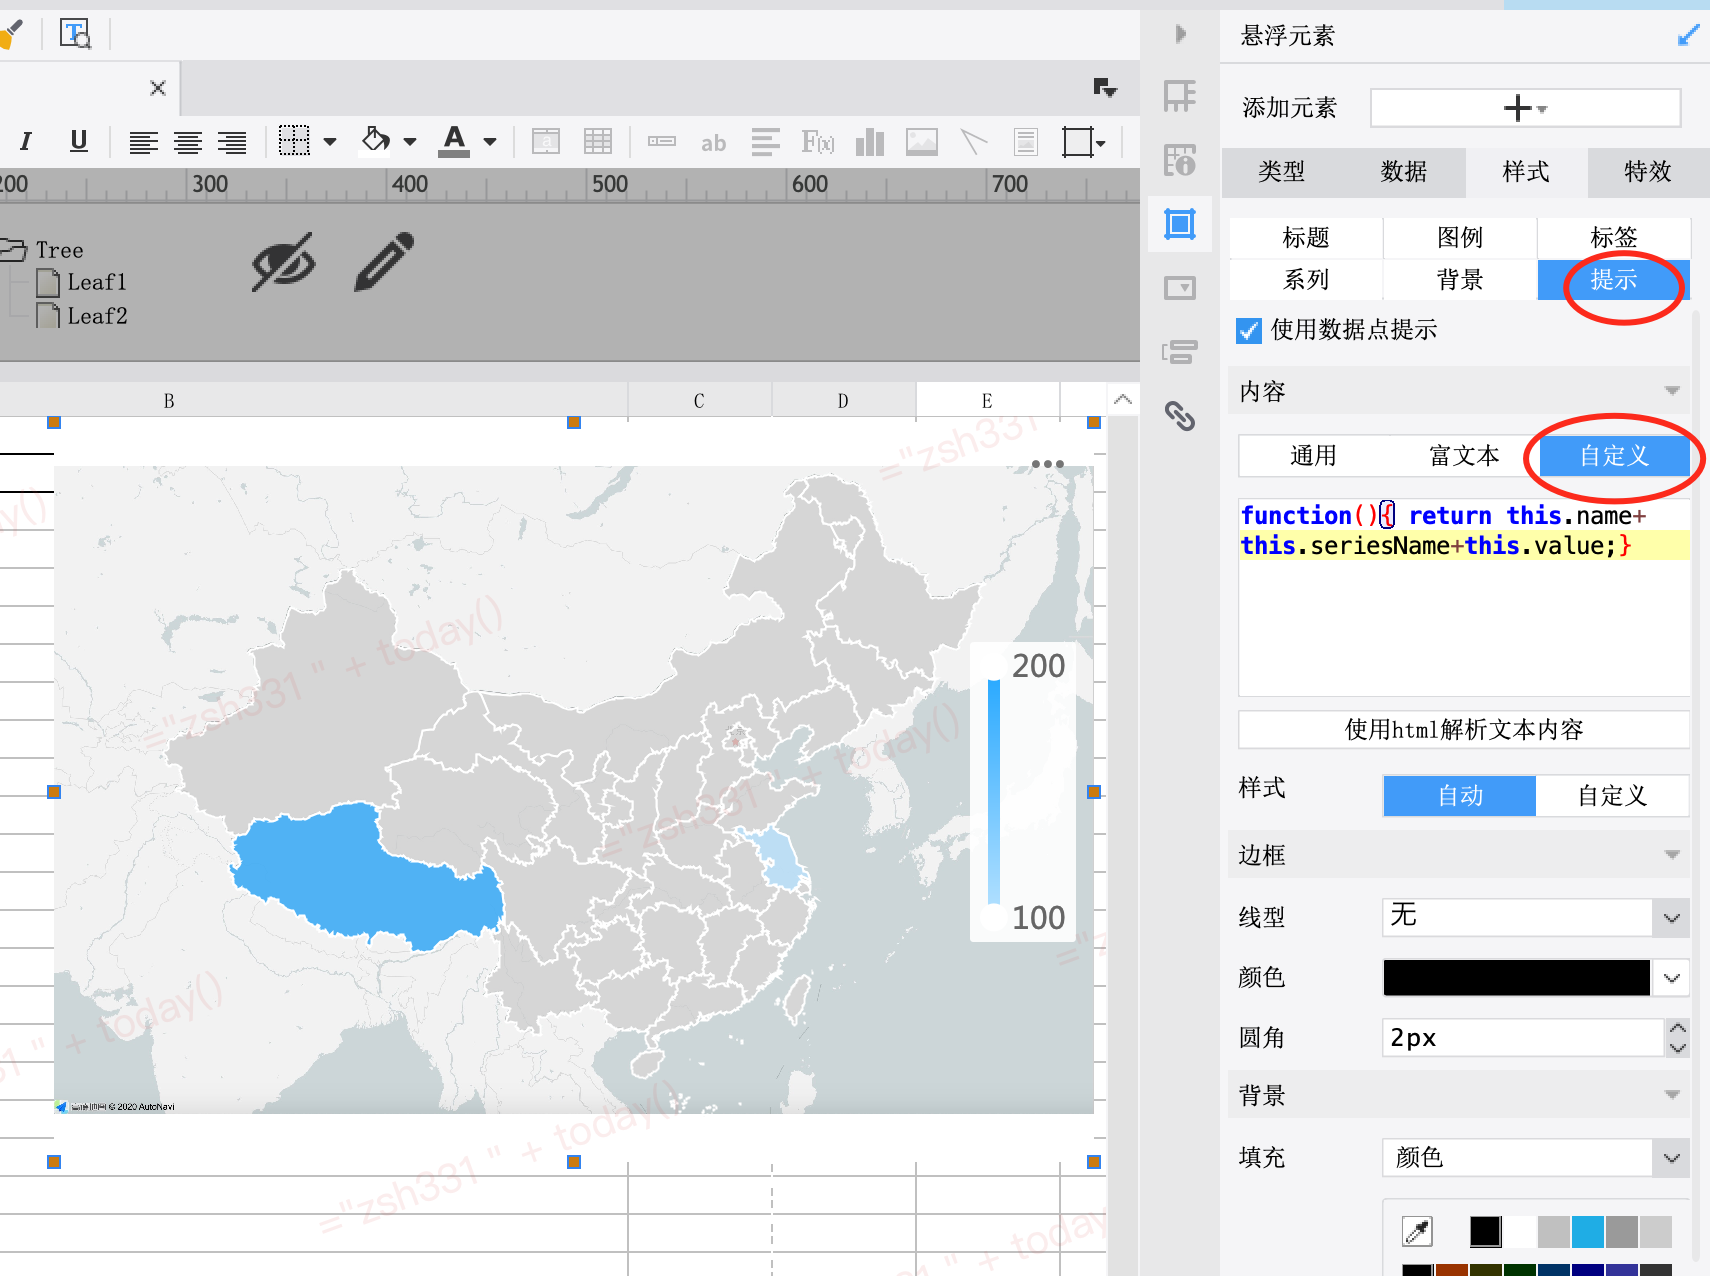
Task: Insert bar chart icon
Action: (870, 142)
